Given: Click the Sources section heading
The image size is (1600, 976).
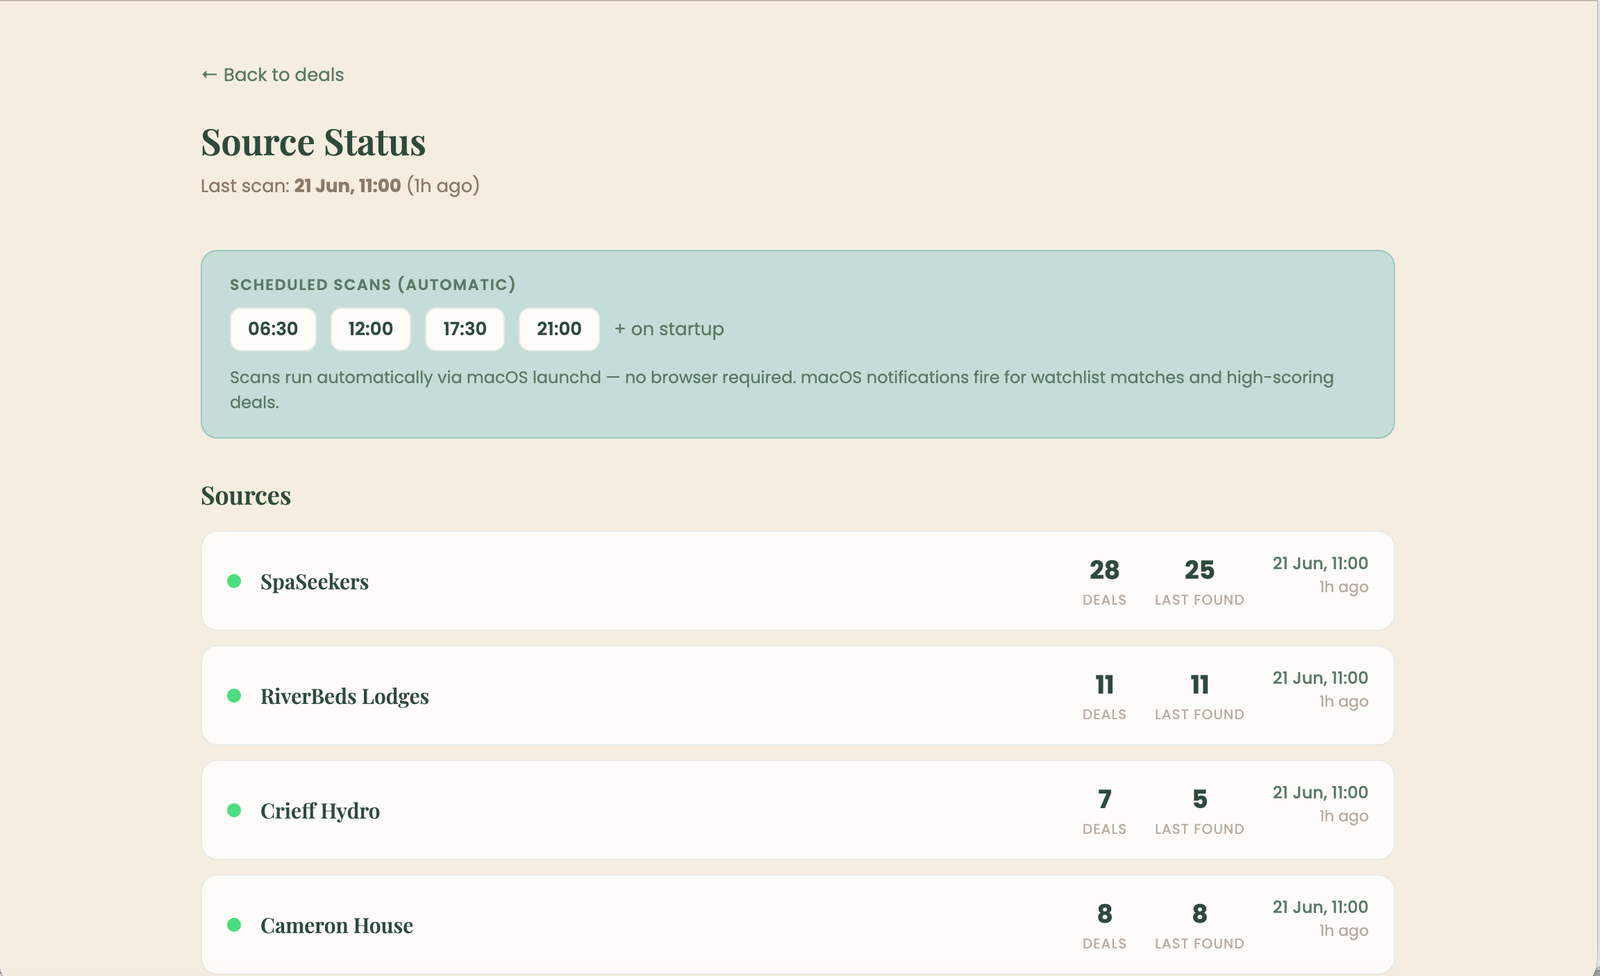Looking at the screenshot, I should (246, 496).
